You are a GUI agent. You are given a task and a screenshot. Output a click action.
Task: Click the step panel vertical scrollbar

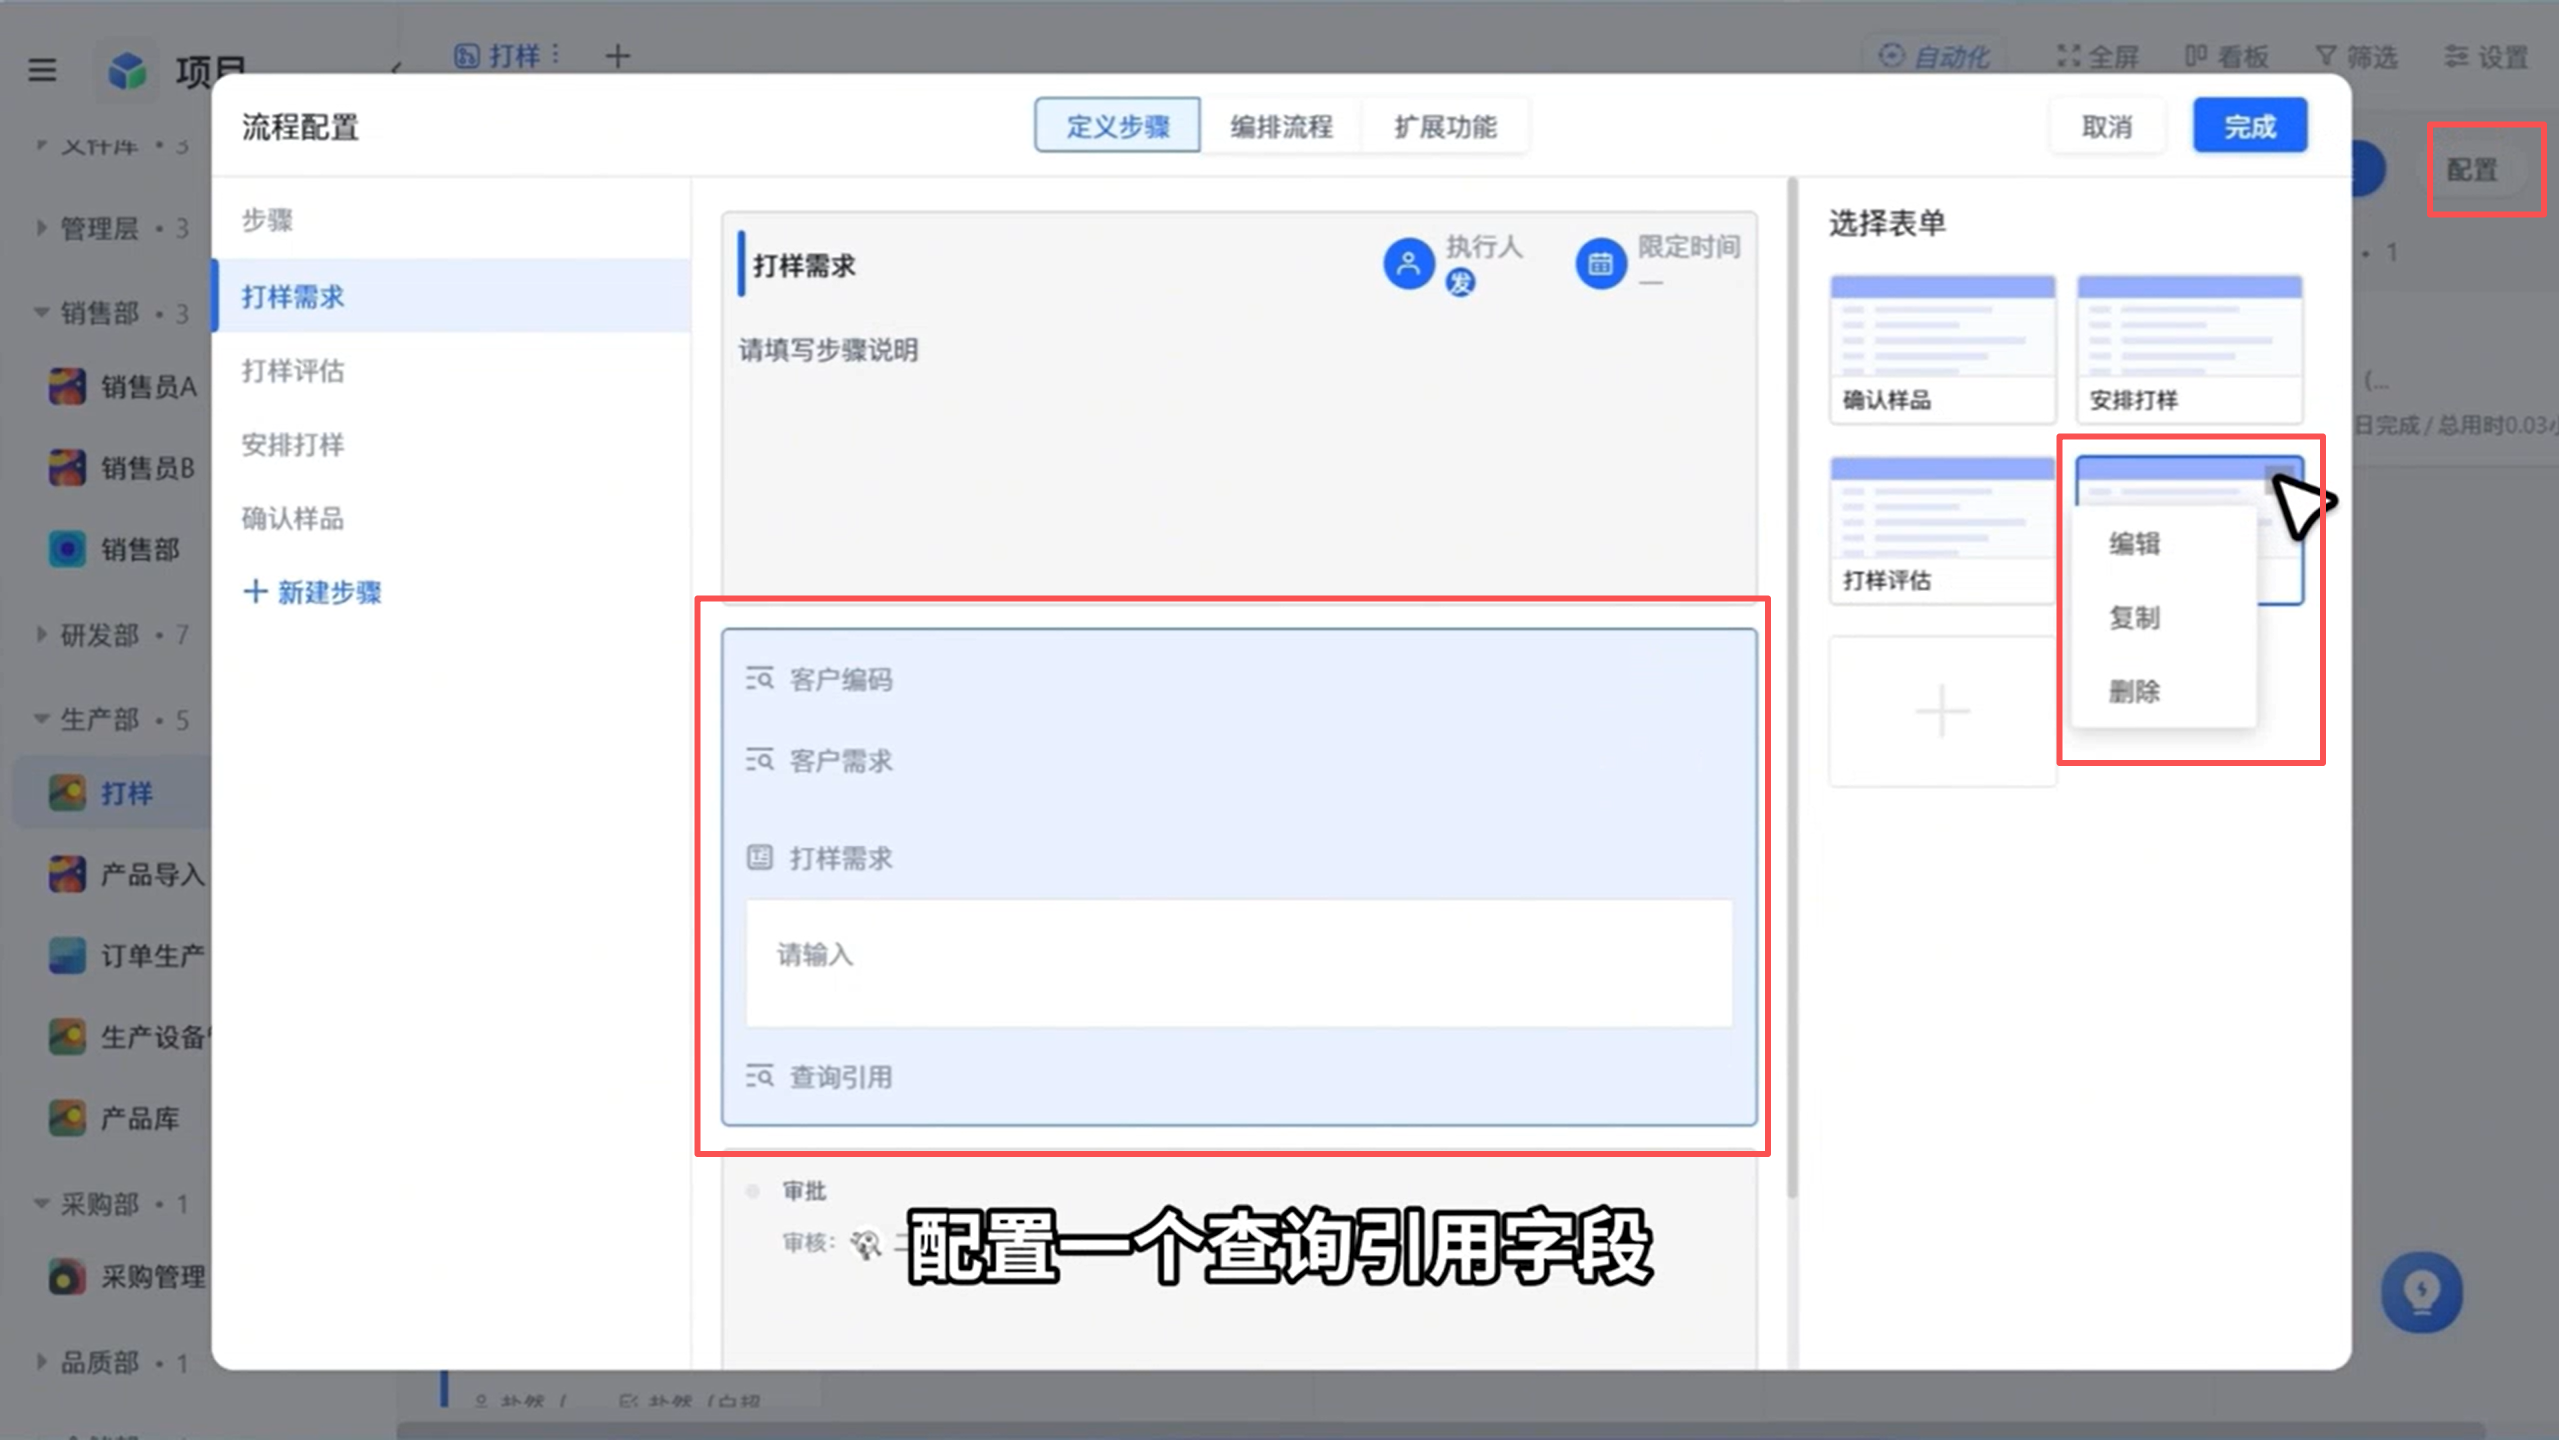(x=1791, y=688)
